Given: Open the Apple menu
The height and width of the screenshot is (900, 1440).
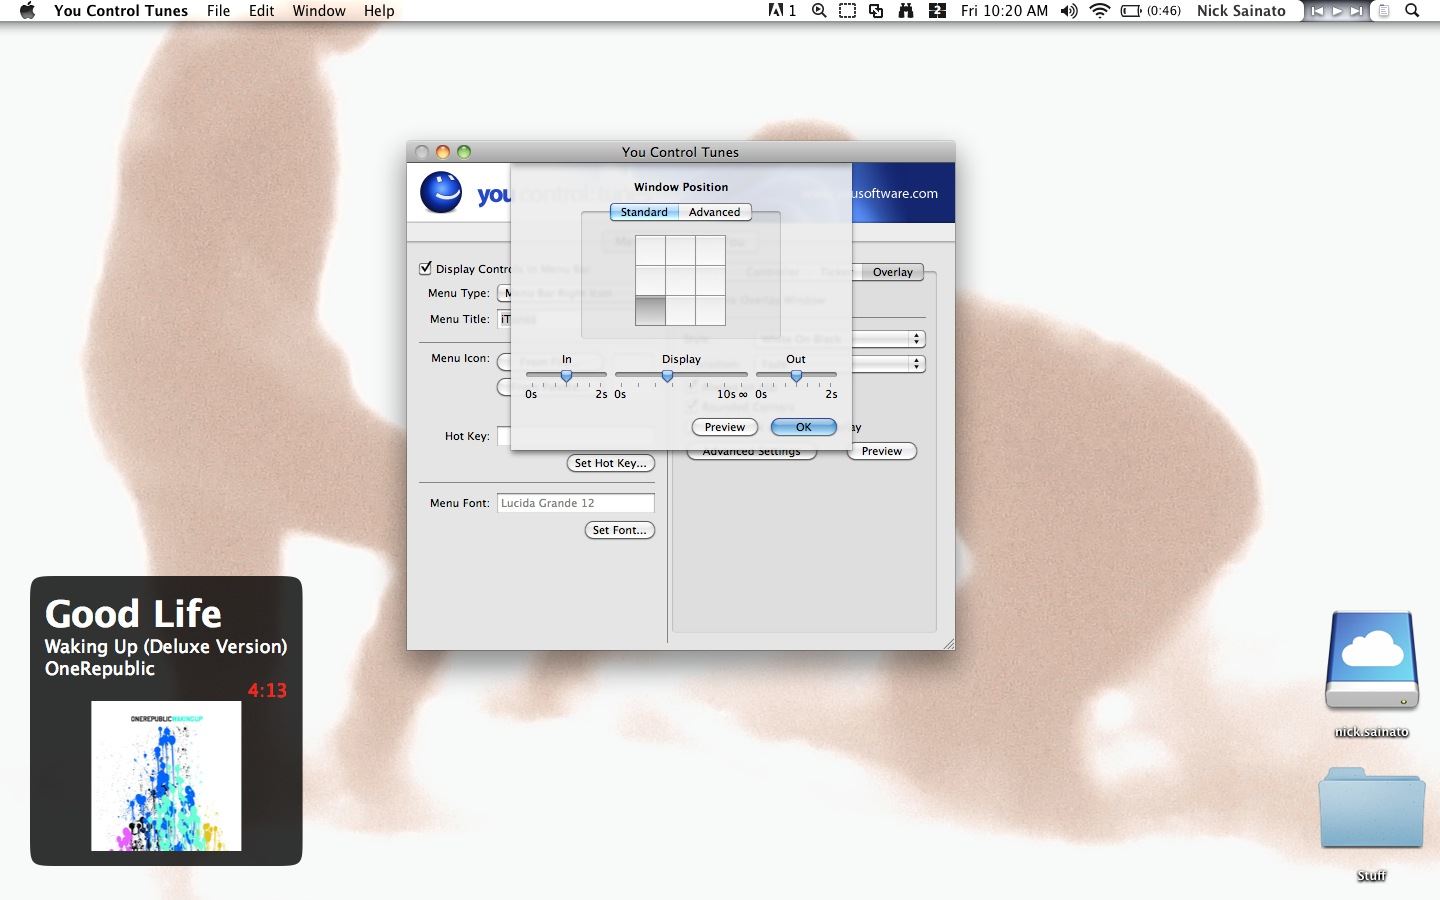Looking at the screenshot, I should pyautogui.click(x=27, y=11).
